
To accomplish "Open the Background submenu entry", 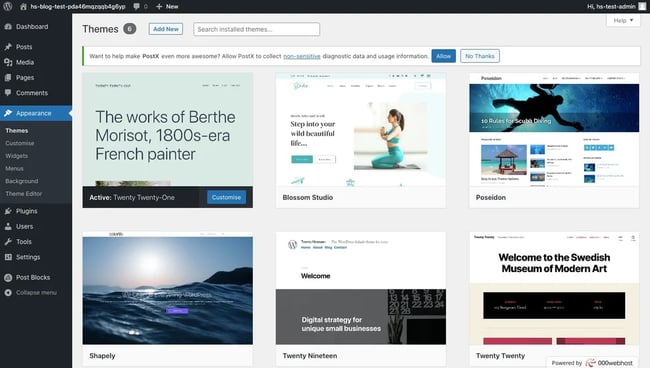I will 22,181.
